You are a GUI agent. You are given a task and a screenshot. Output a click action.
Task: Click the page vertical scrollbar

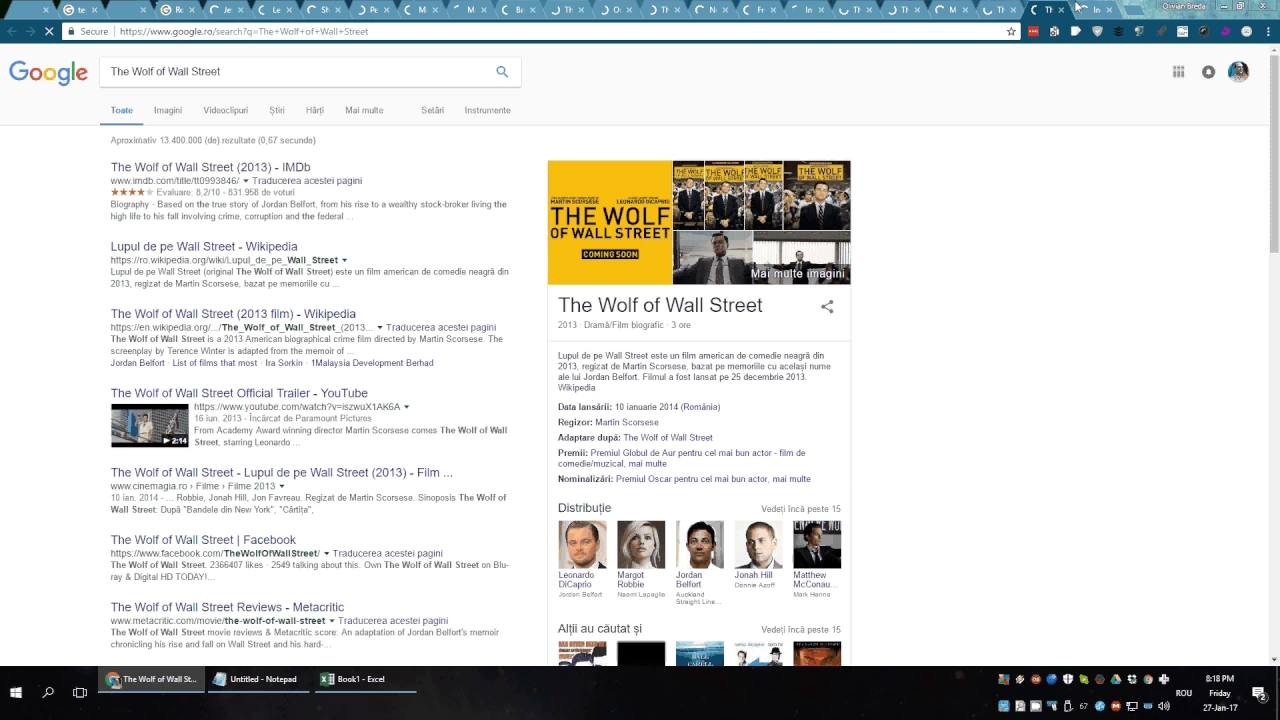[x=1274, y=354]
